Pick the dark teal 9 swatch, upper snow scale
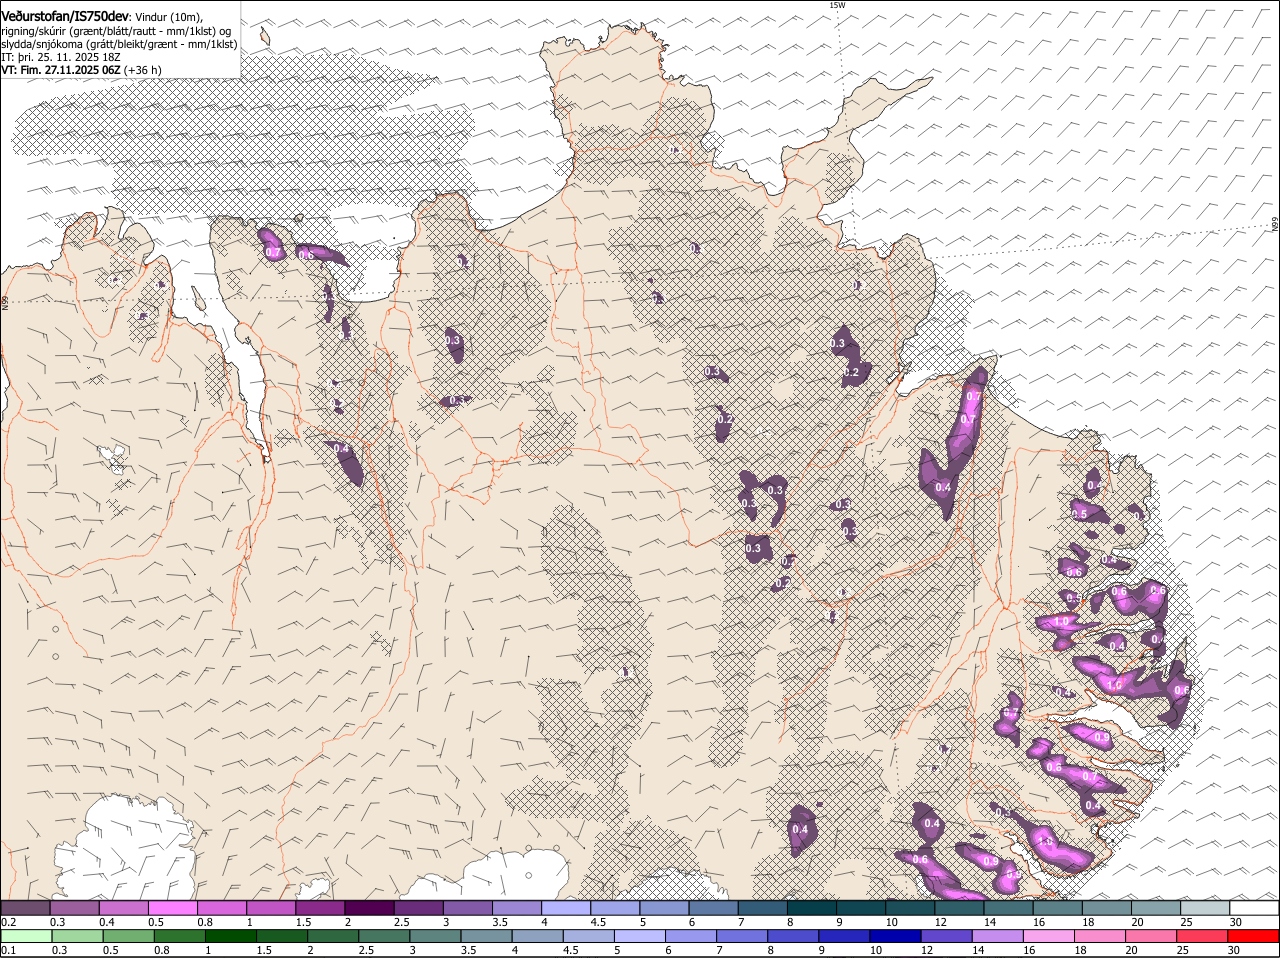Image resolution: width=1280 pixels, height=958 pixels. (x=860, y=908)
